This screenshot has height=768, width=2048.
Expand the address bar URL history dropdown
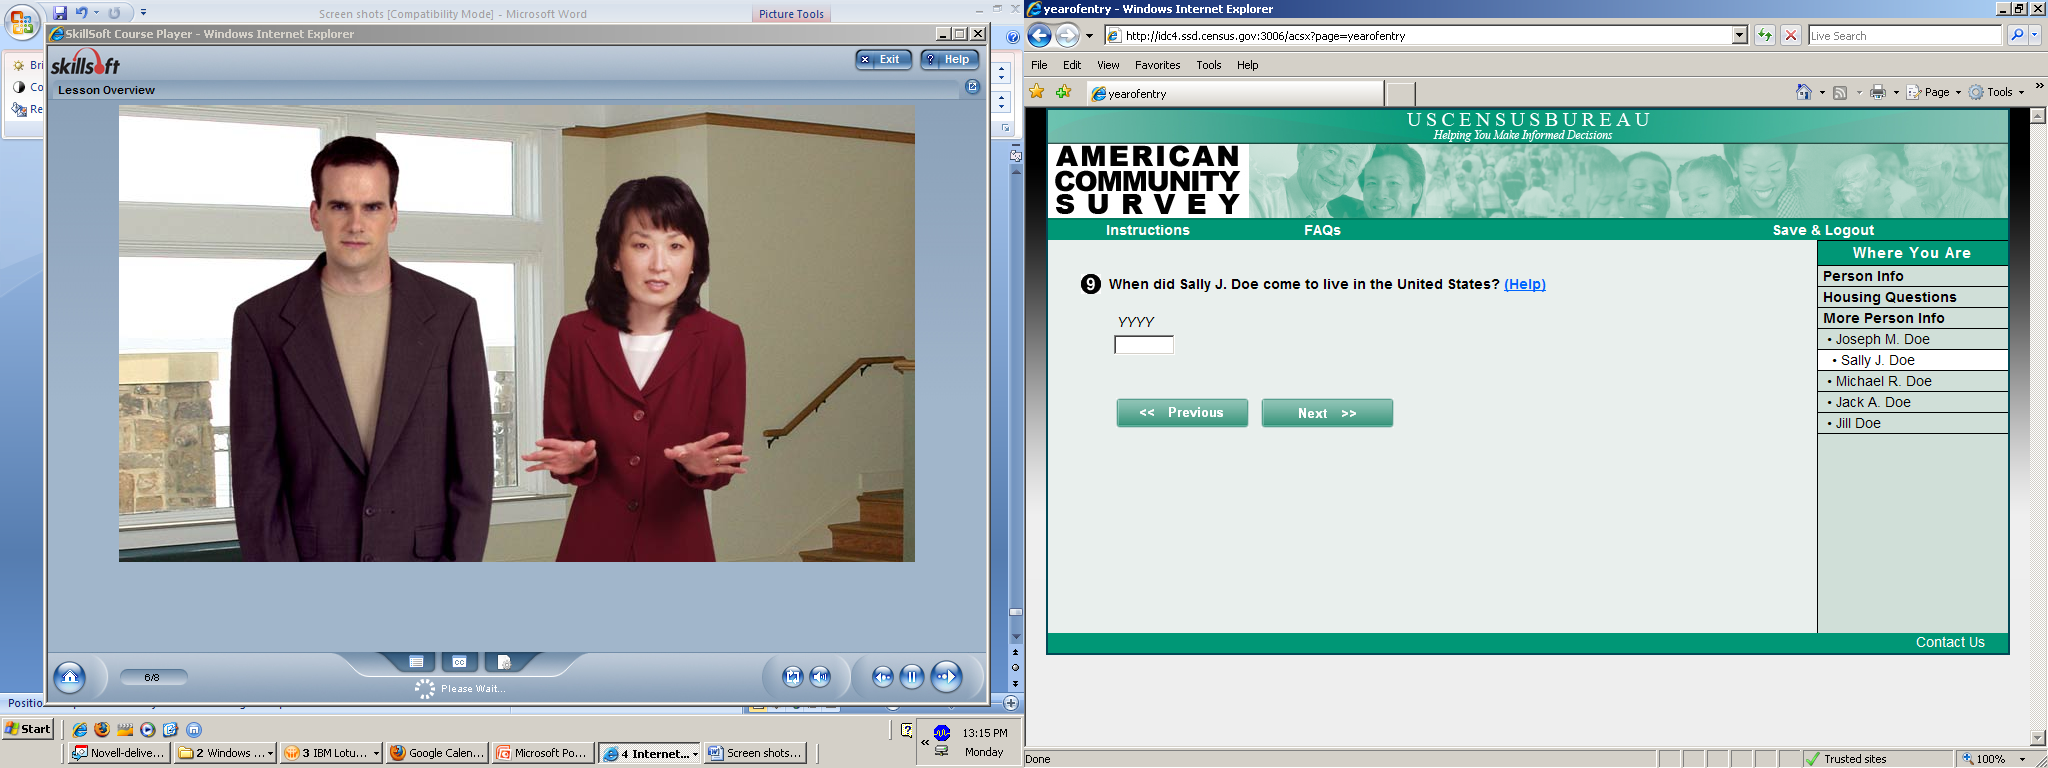(1739, 36)
